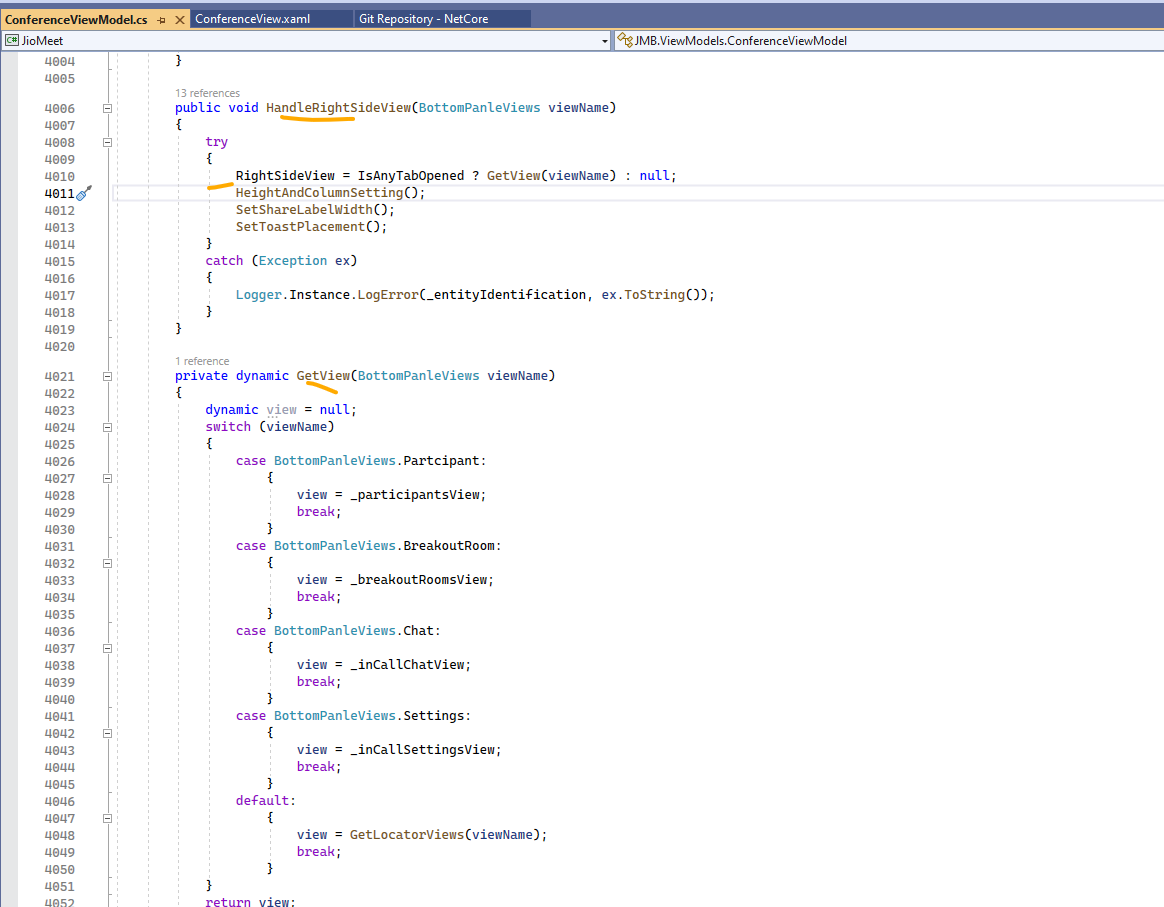Image resolution: width=1164 pixels, height=907 pixels.
Task: Click the class icon before JMB.ViewModels.ConferenceViewModel
Action: pos(623,40)
